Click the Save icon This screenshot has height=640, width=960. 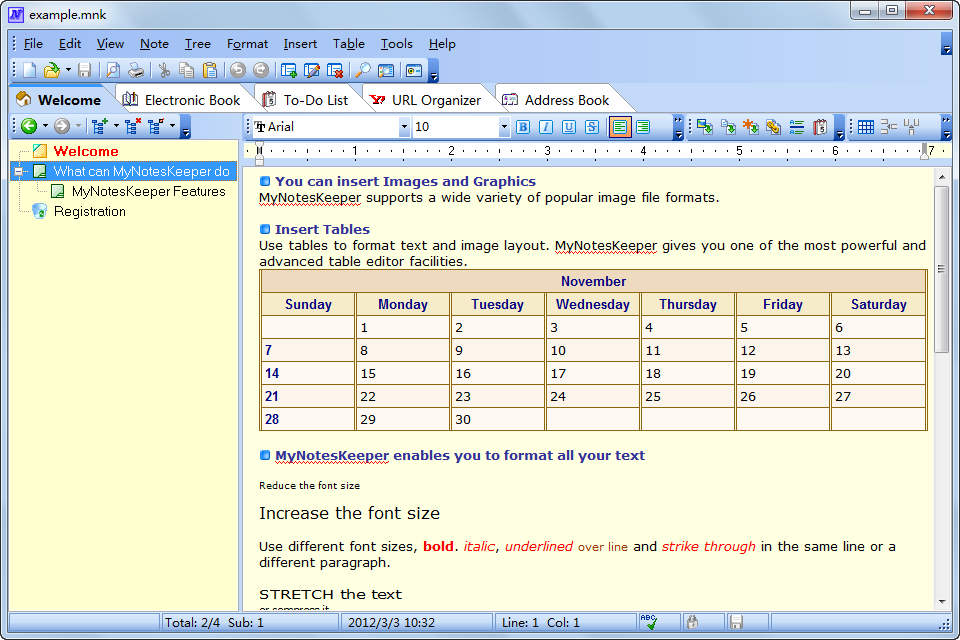coord(84,70)
